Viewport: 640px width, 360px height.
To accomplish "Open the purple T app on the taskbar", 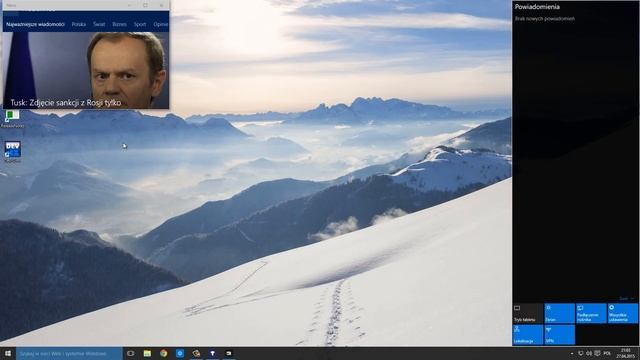I will 213,353.
